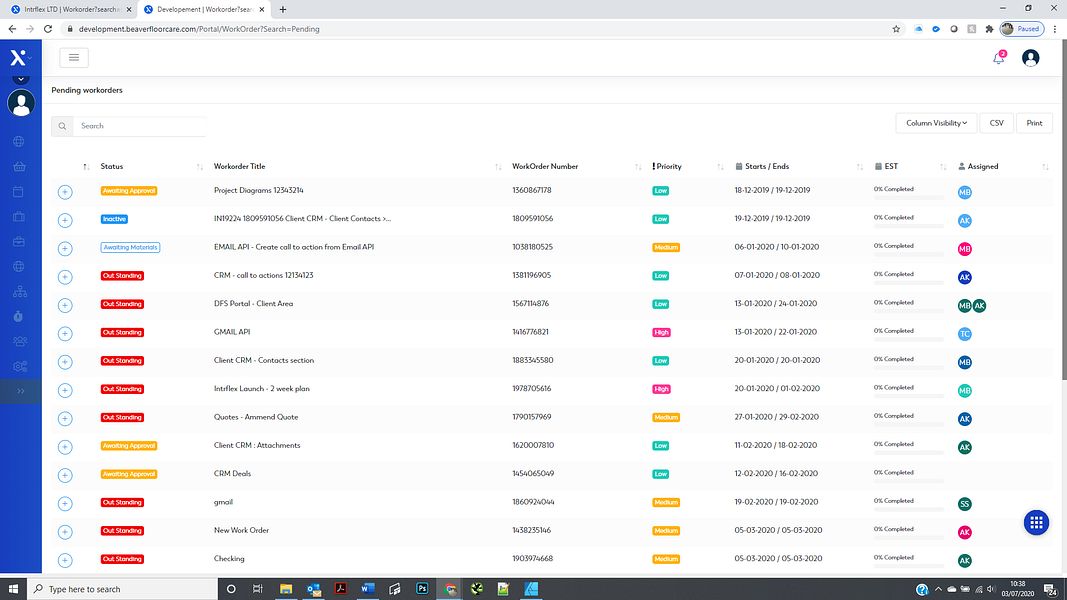Sort by WorkOrder Number column
This screenshot has width=1067, height=600.
click(545, 167)
